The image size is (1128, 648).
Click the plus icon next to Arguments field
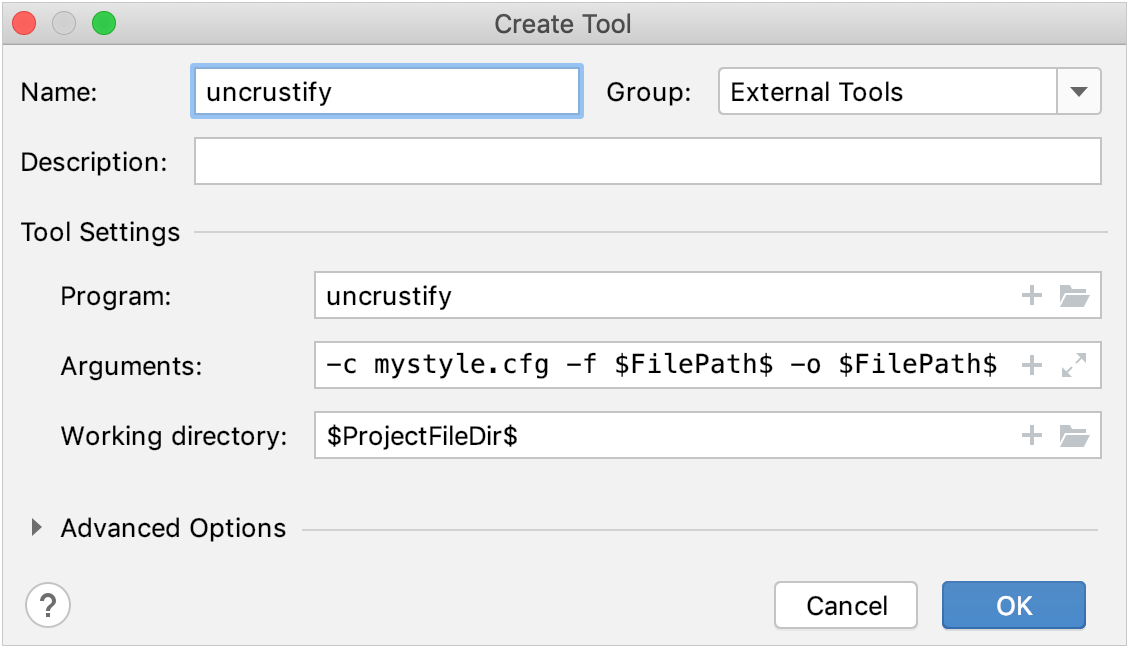(x=1032, y=365)
